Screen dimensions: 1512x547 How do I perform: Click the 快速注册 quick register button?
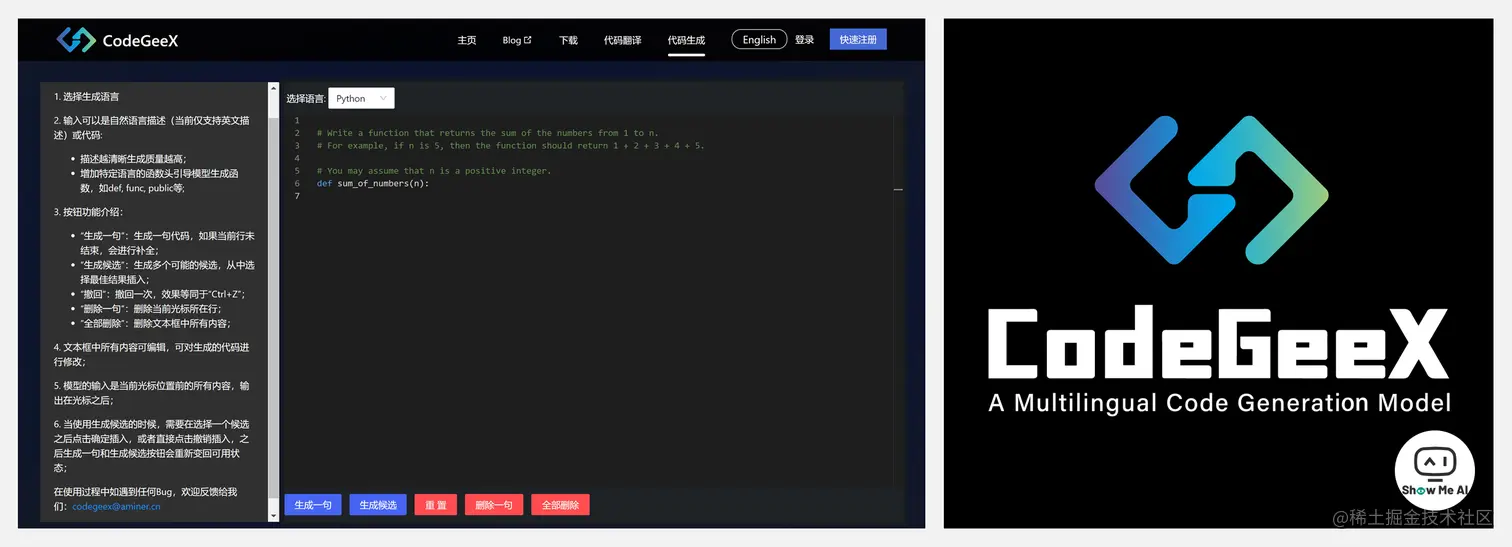click(858, 40)
